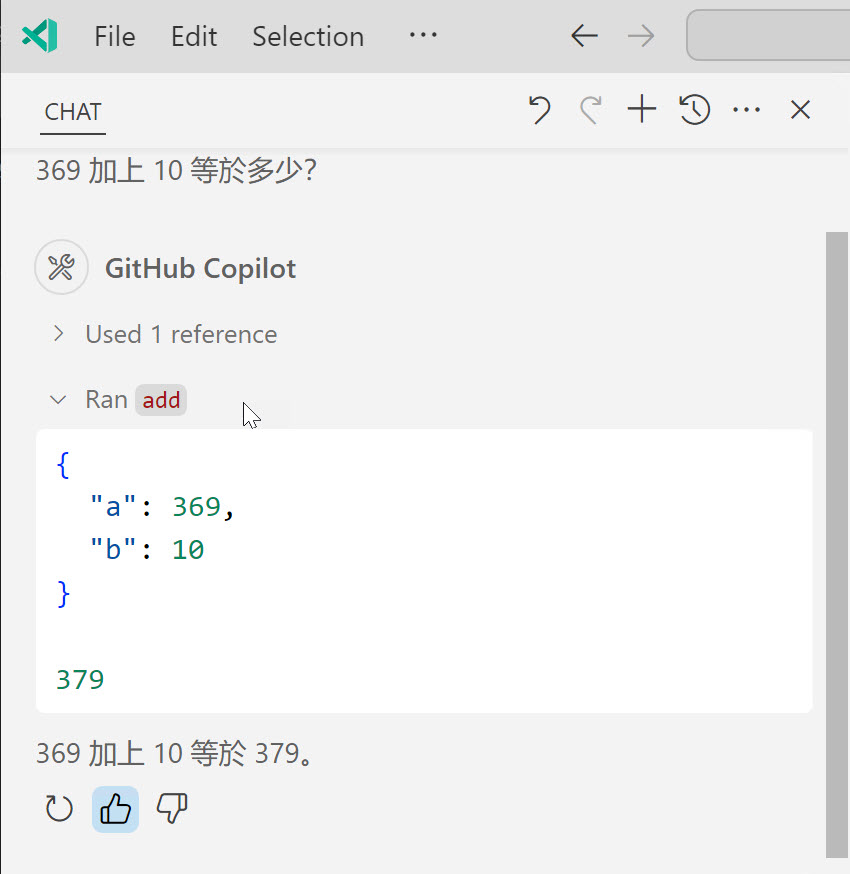Click the redo last request icon
This screenshot has width=850, height=874.
pos(591,110)
